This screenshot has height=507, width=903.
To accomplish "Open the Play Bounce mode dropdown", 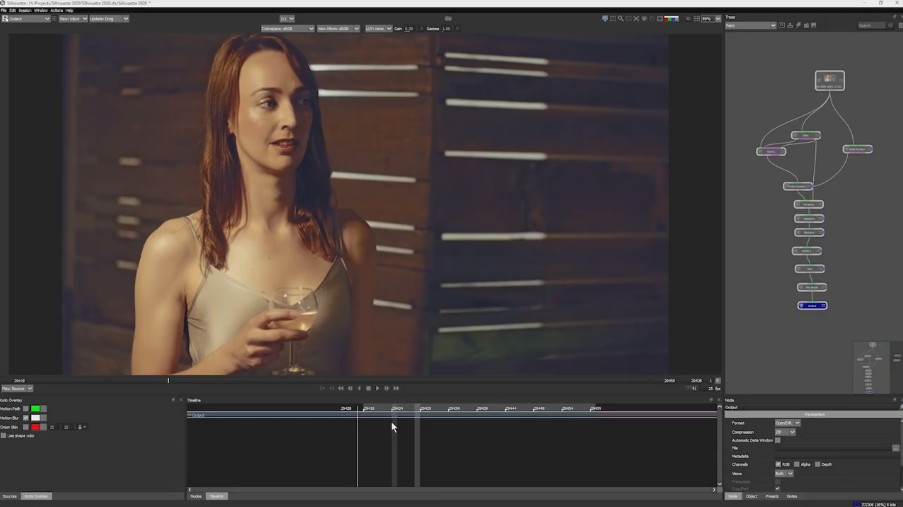I will click(x=17, y=388).
